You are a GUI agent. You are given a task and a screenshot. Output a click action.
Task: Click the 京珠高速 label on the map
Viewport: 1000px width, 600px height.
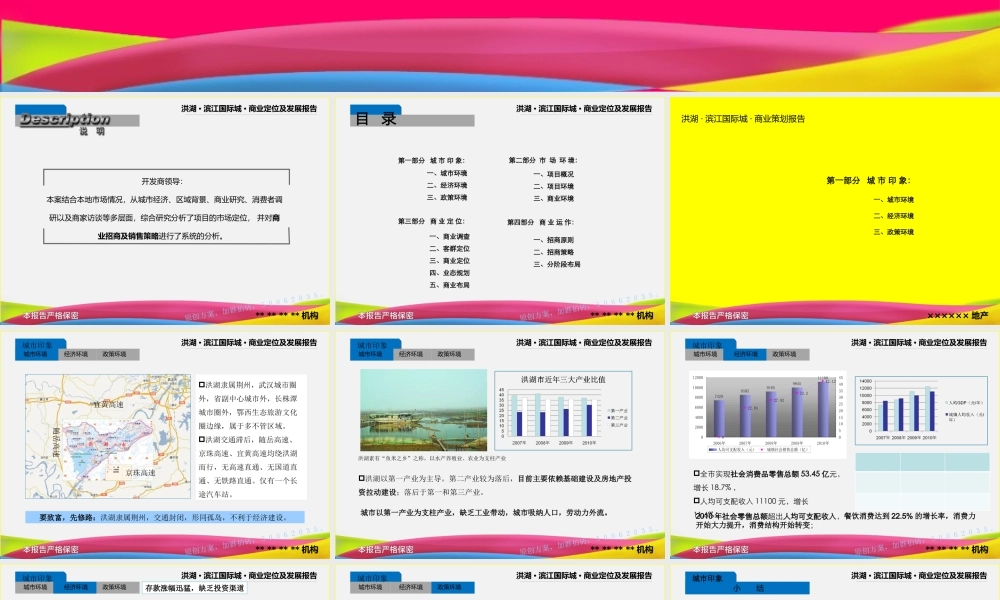click(140, 473)
